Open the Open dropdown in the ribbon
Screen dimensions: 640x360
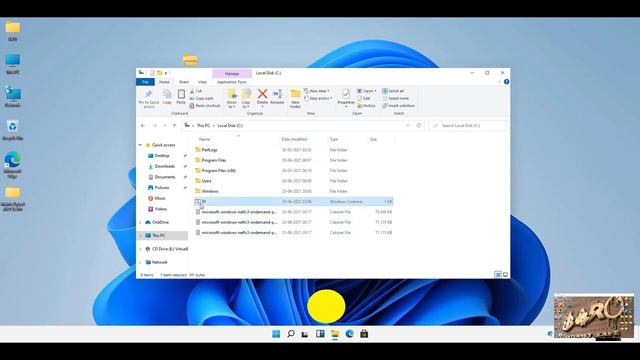(367, 91)
